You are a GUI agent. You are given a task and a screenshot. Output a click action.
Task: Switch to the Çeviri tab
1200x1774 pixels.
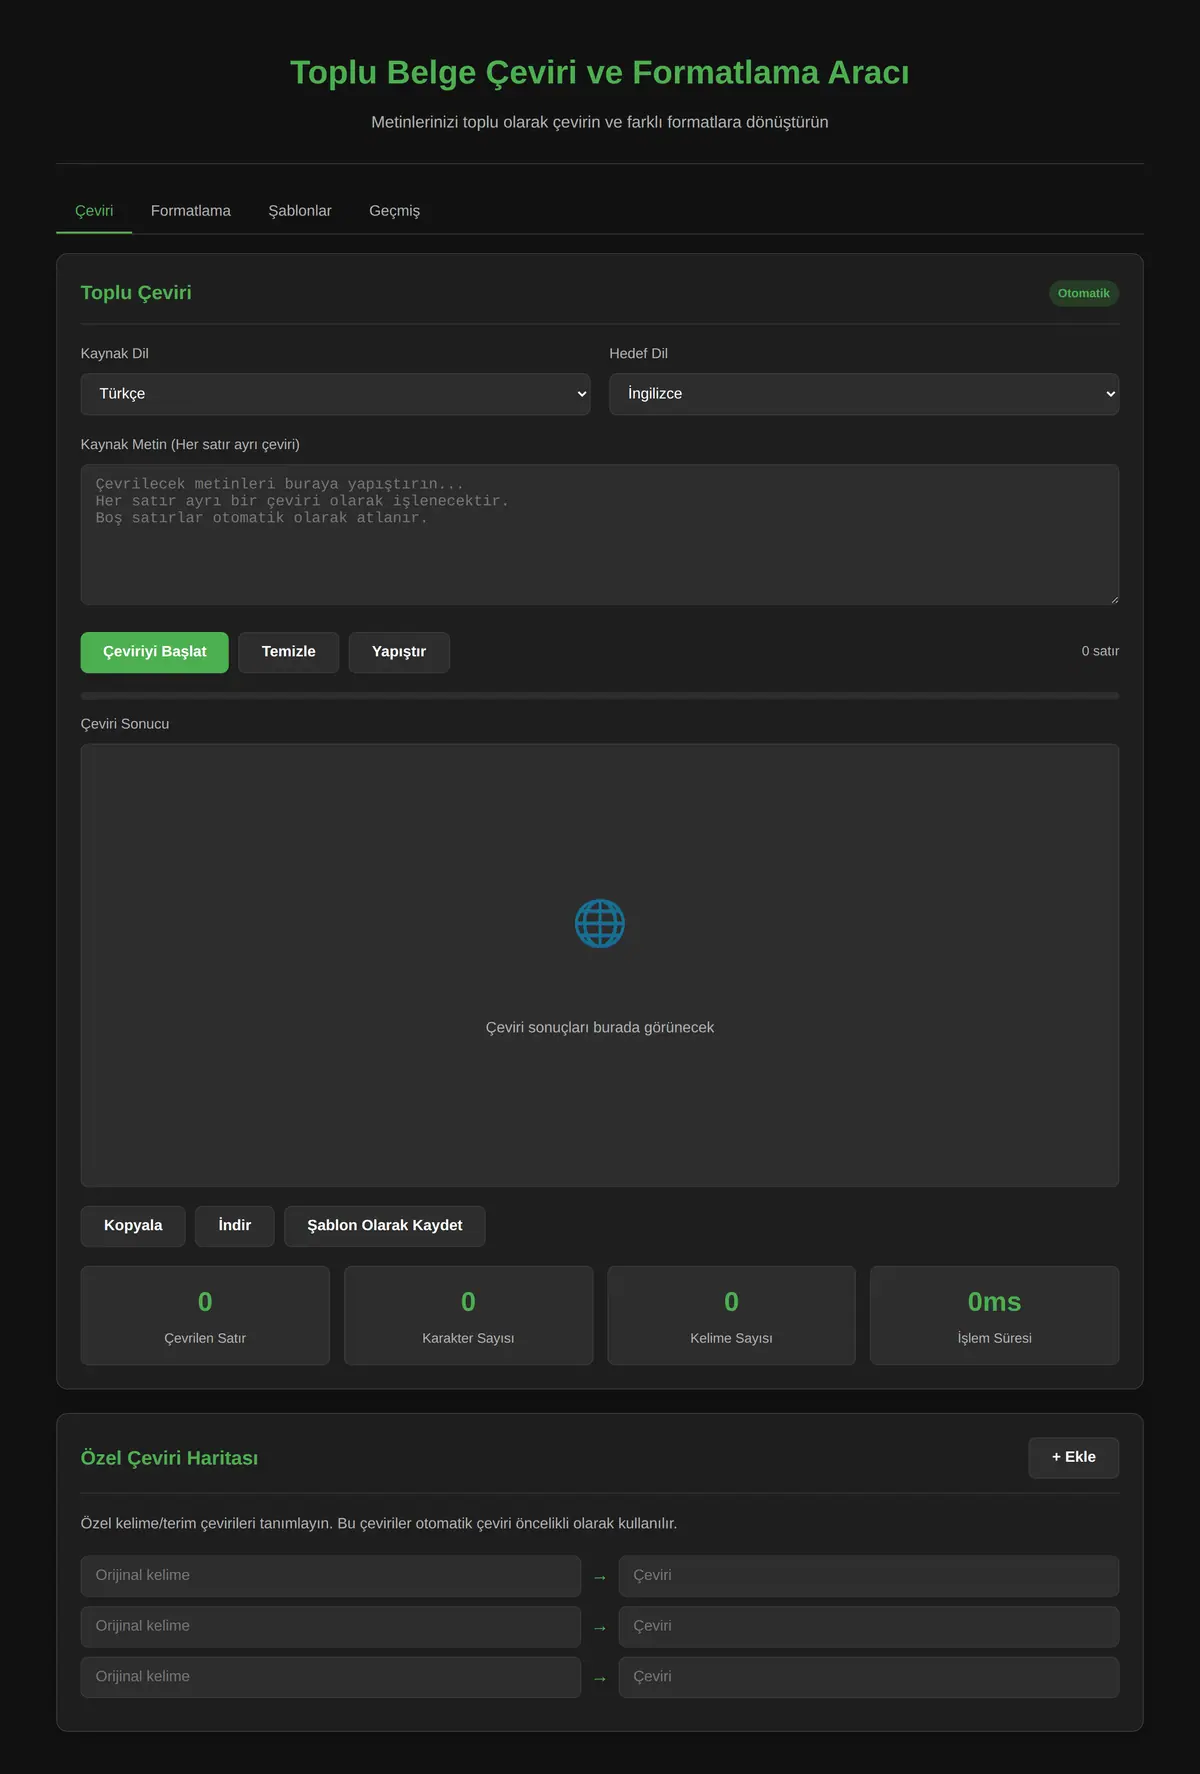coord(94,211)
